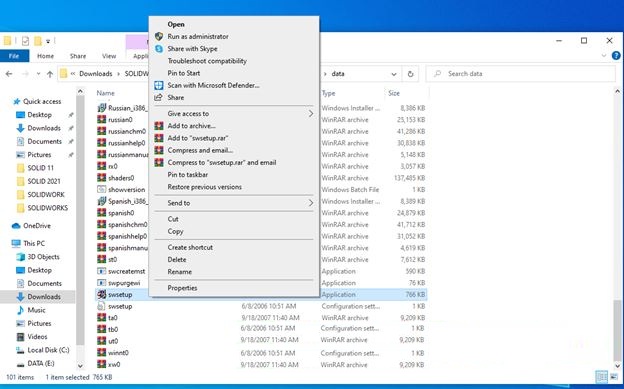Choose Pin to taskbar
Screen dimensions: 624x389
pyautogui.click(x=187, y=174)
